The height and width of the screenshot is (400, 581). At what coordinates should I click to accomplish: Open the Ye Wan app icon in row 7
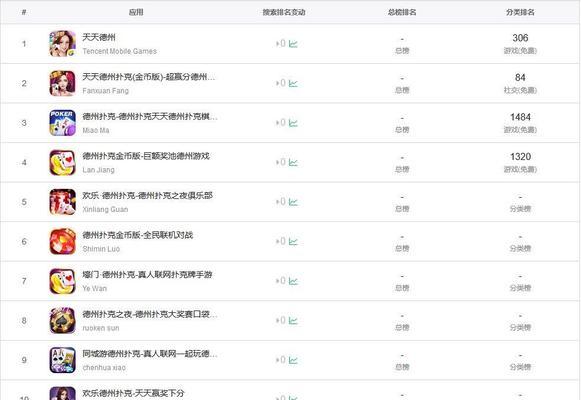click(62, 281)
